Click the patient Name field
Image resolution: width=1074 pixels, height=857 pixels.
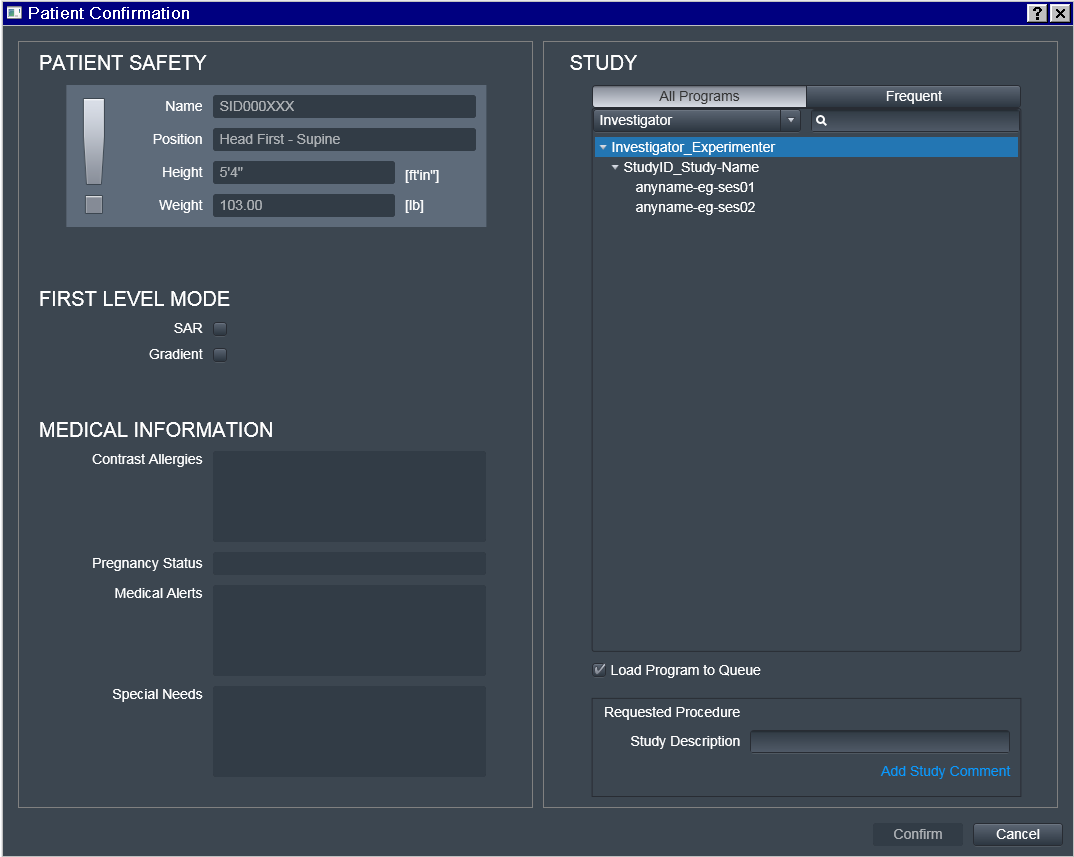pos(344,107)
